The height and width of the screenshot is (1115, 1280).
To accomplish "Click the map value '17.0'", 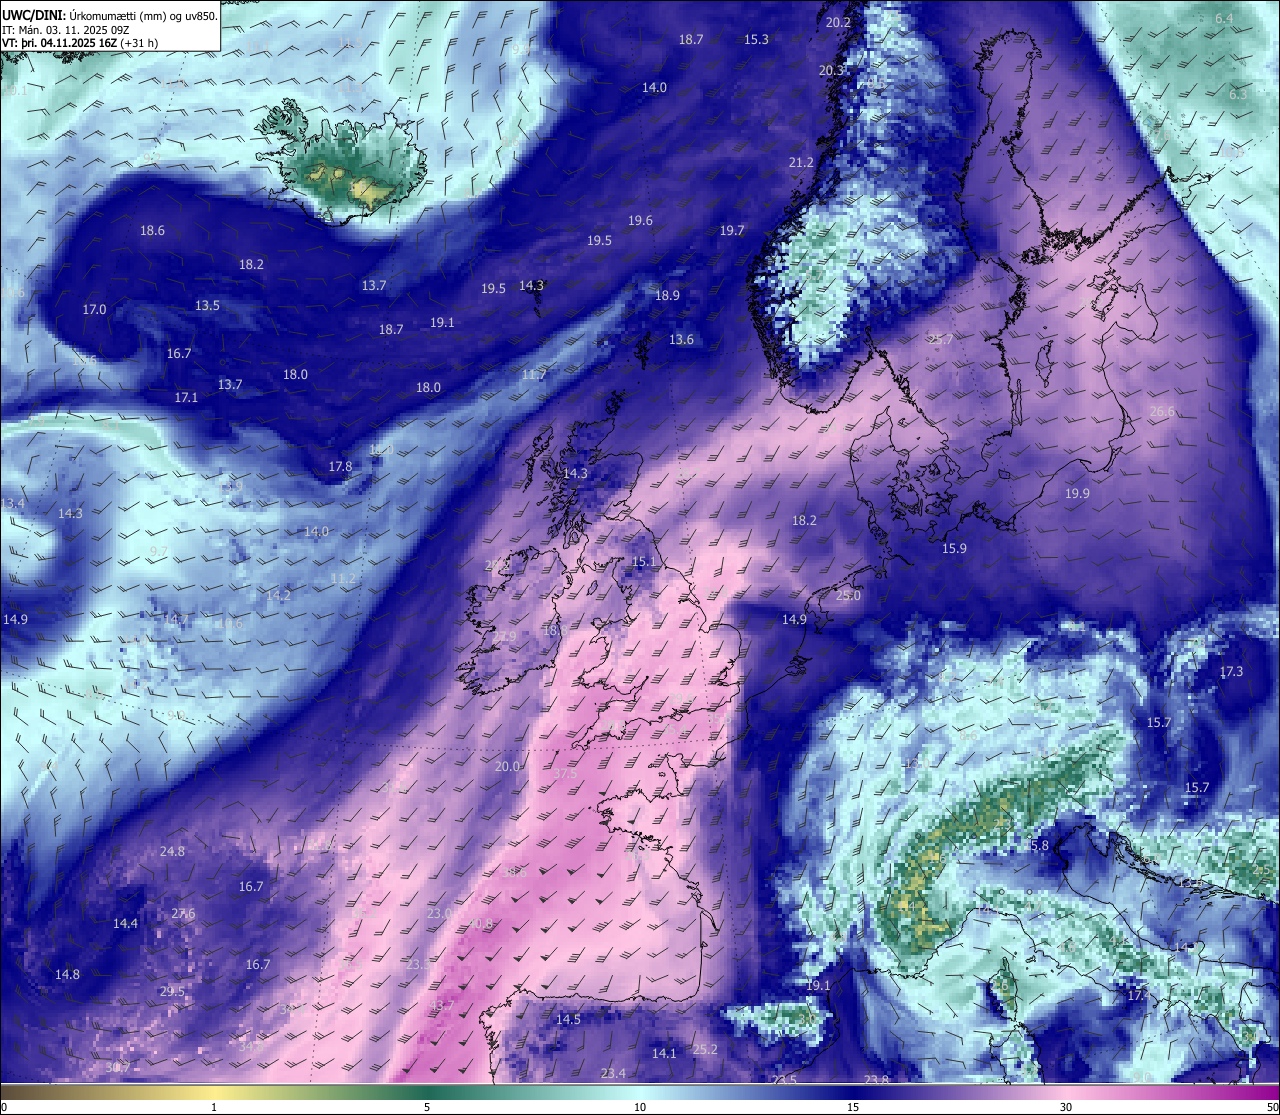I will [95, 310].
